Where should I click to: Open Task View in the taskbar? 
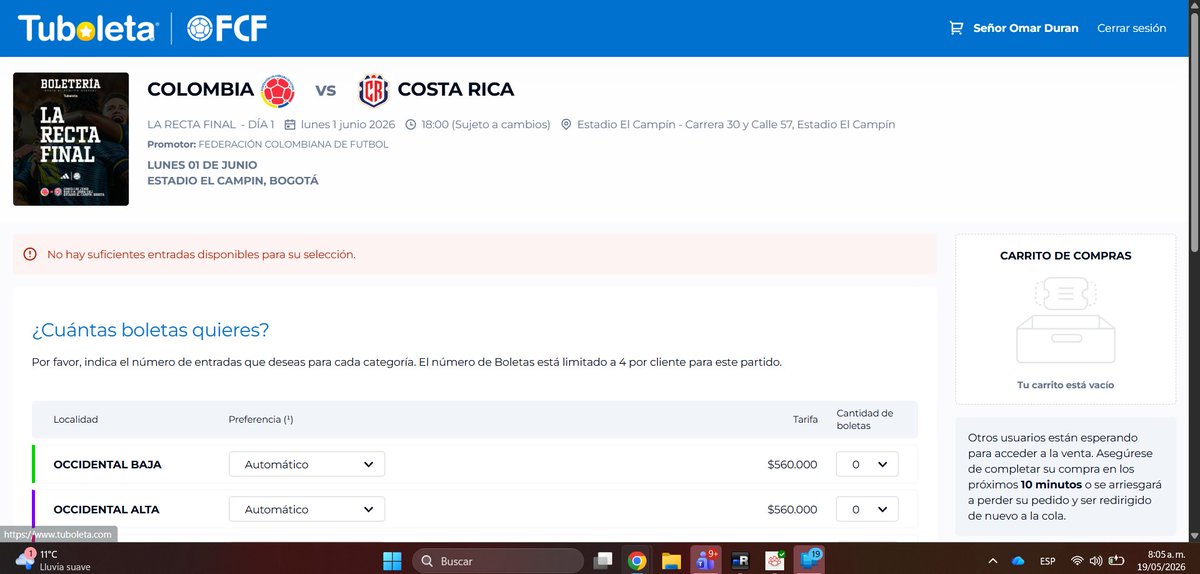click(603, 560)
